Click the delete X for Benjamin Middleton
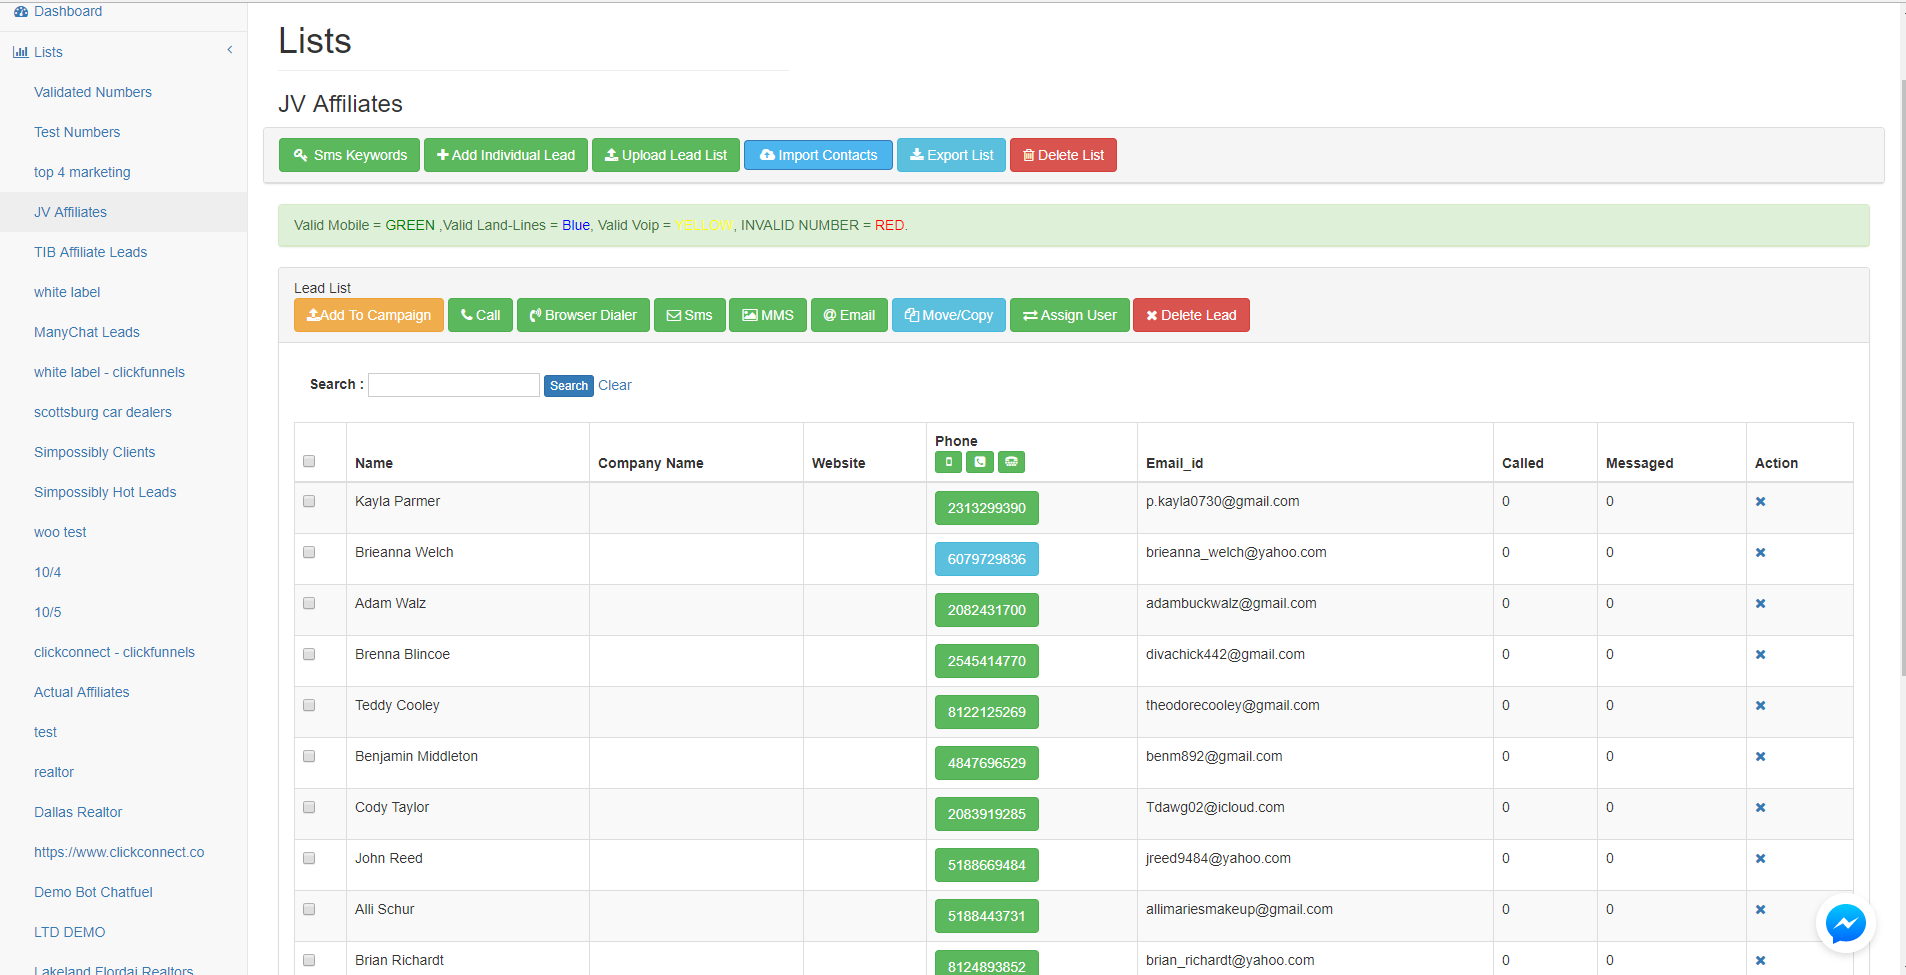1906x975 pixels. click(x=1760, y=757)
